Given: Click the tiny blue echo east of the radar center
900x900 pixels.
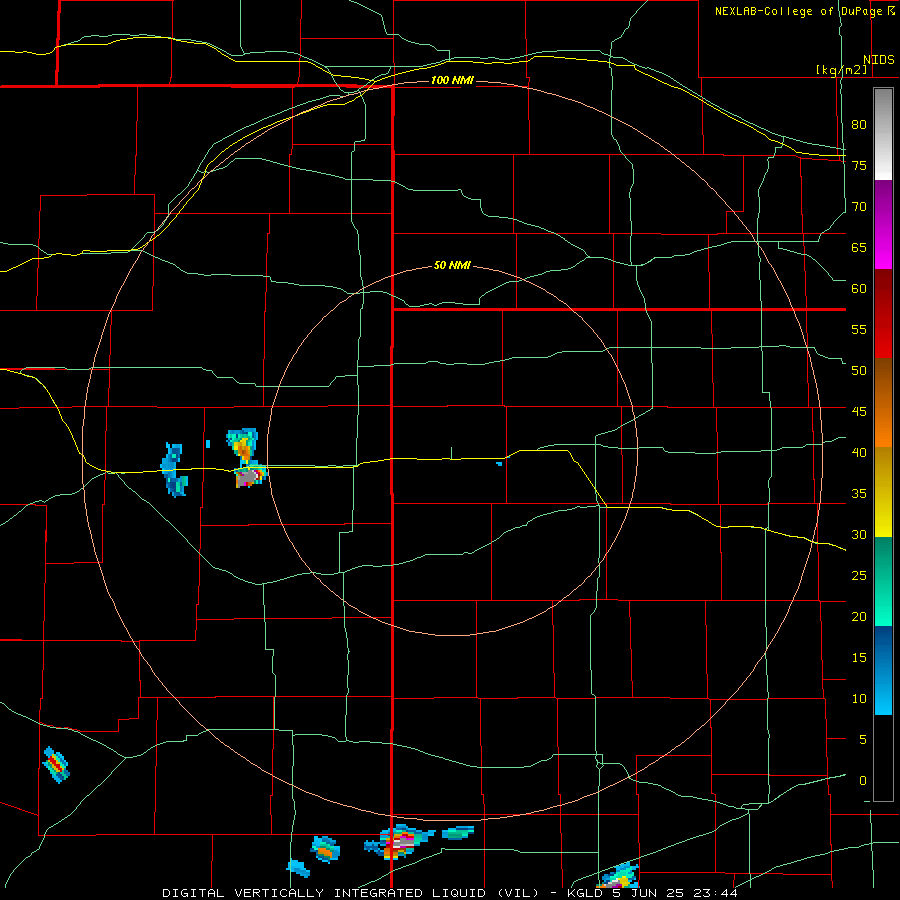Looking at the screenshot, I should [499, 463].
